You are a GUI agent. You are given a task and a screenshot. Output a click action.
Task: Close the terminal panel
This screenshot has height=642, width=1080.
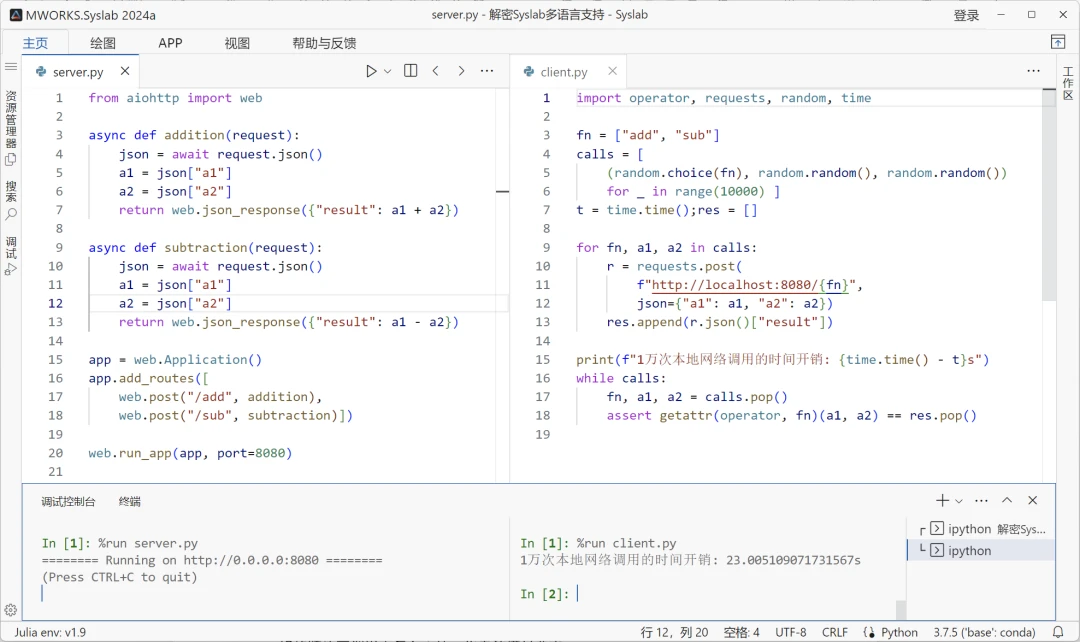click(1032, 500)
